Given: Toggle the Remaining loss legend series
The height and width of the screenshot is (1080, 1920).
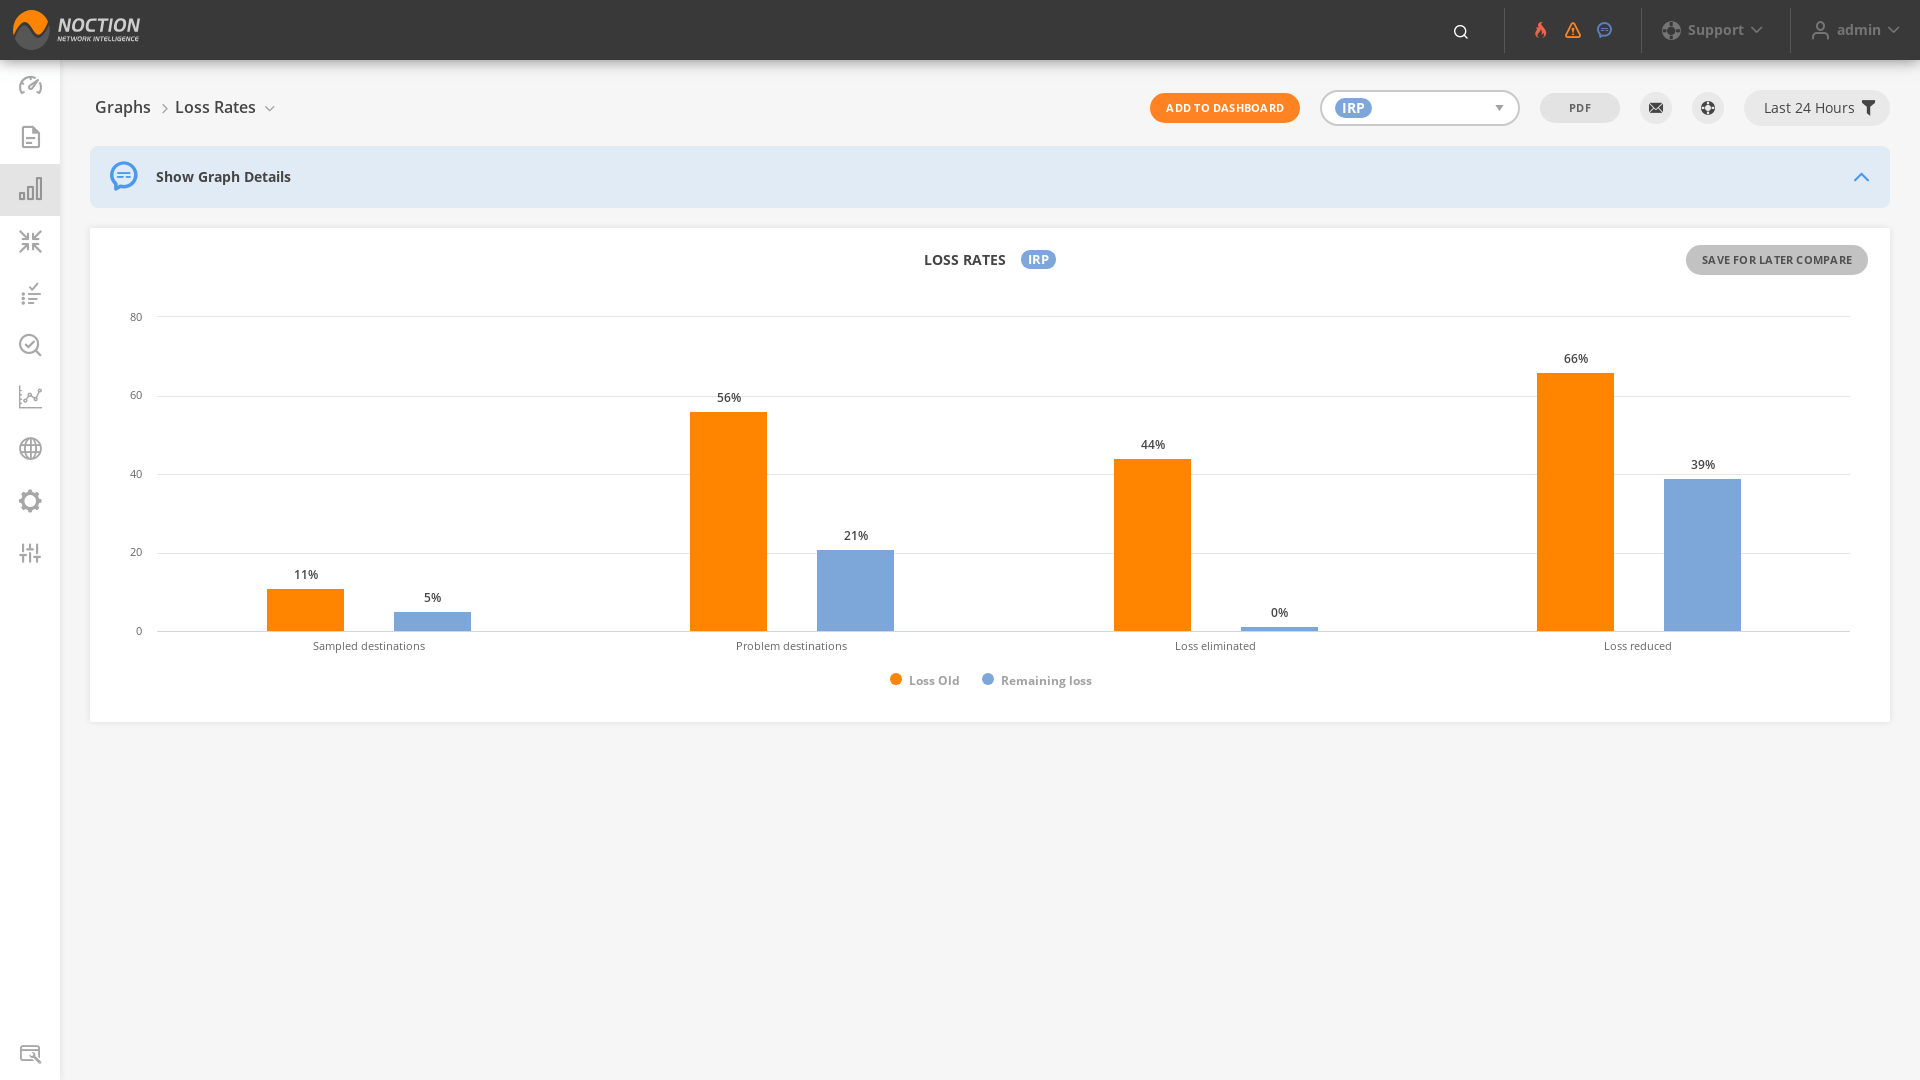Looking at the screenshot, I should coord(1037,680).
